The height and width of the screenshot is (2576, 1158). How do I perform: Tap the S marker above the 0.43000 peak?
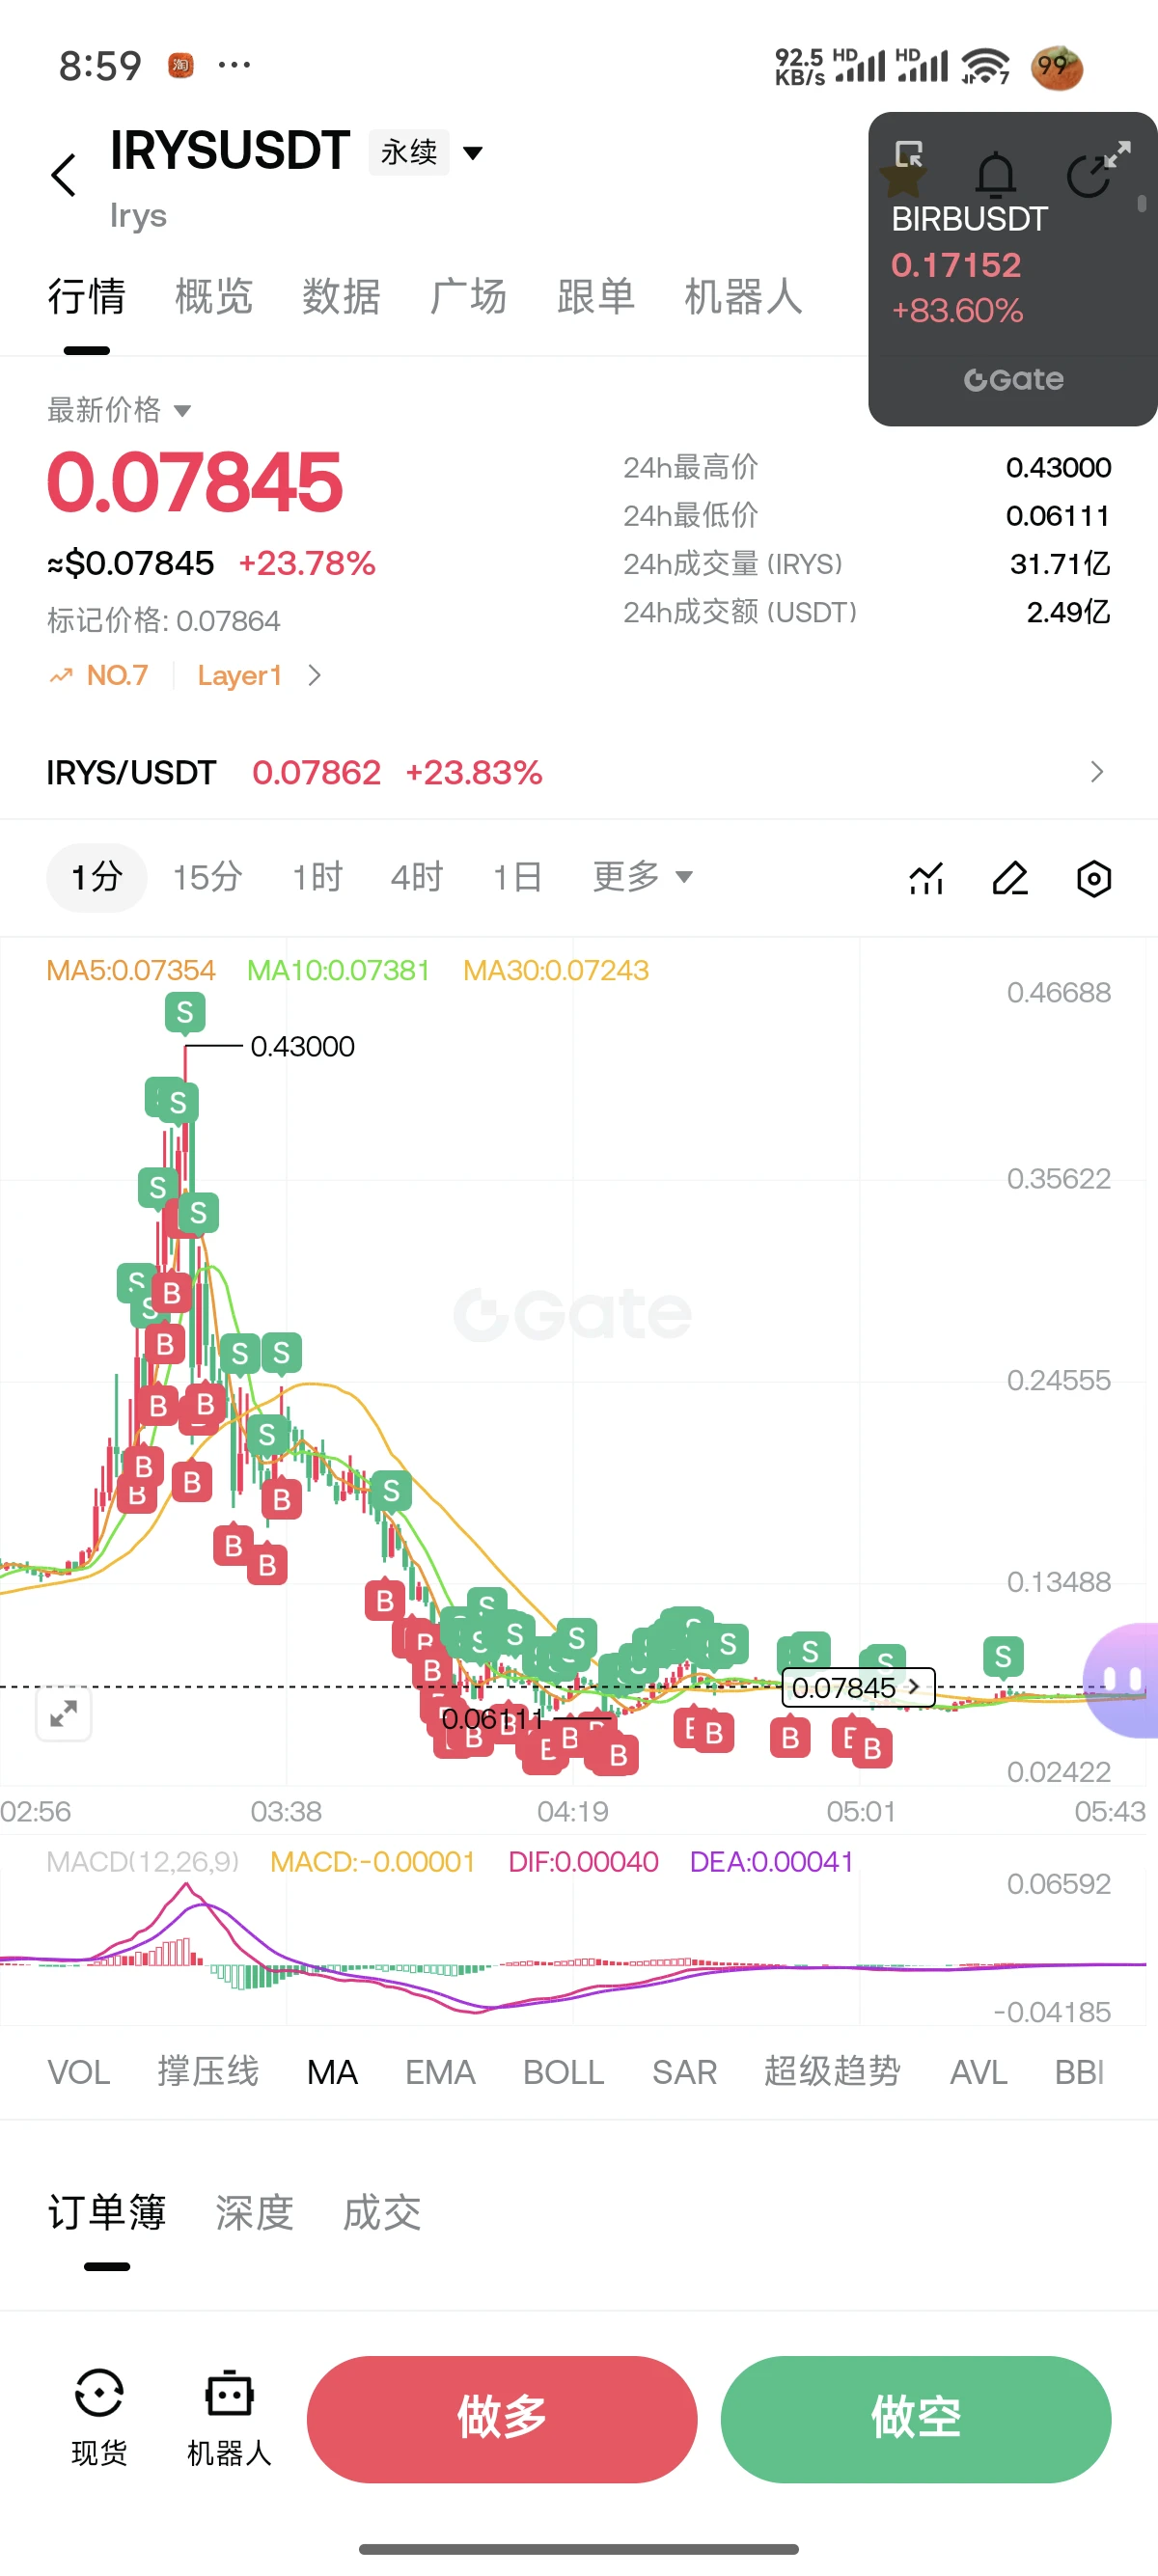coord(185,1013)
